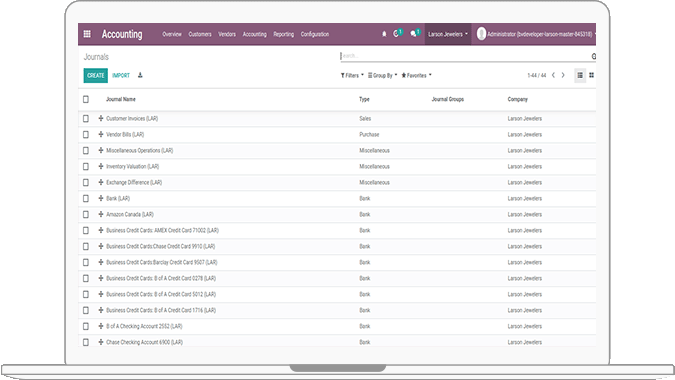The image size is (675, 380).
Task: Switch to list view icon
Action: [x=580, y=75]
